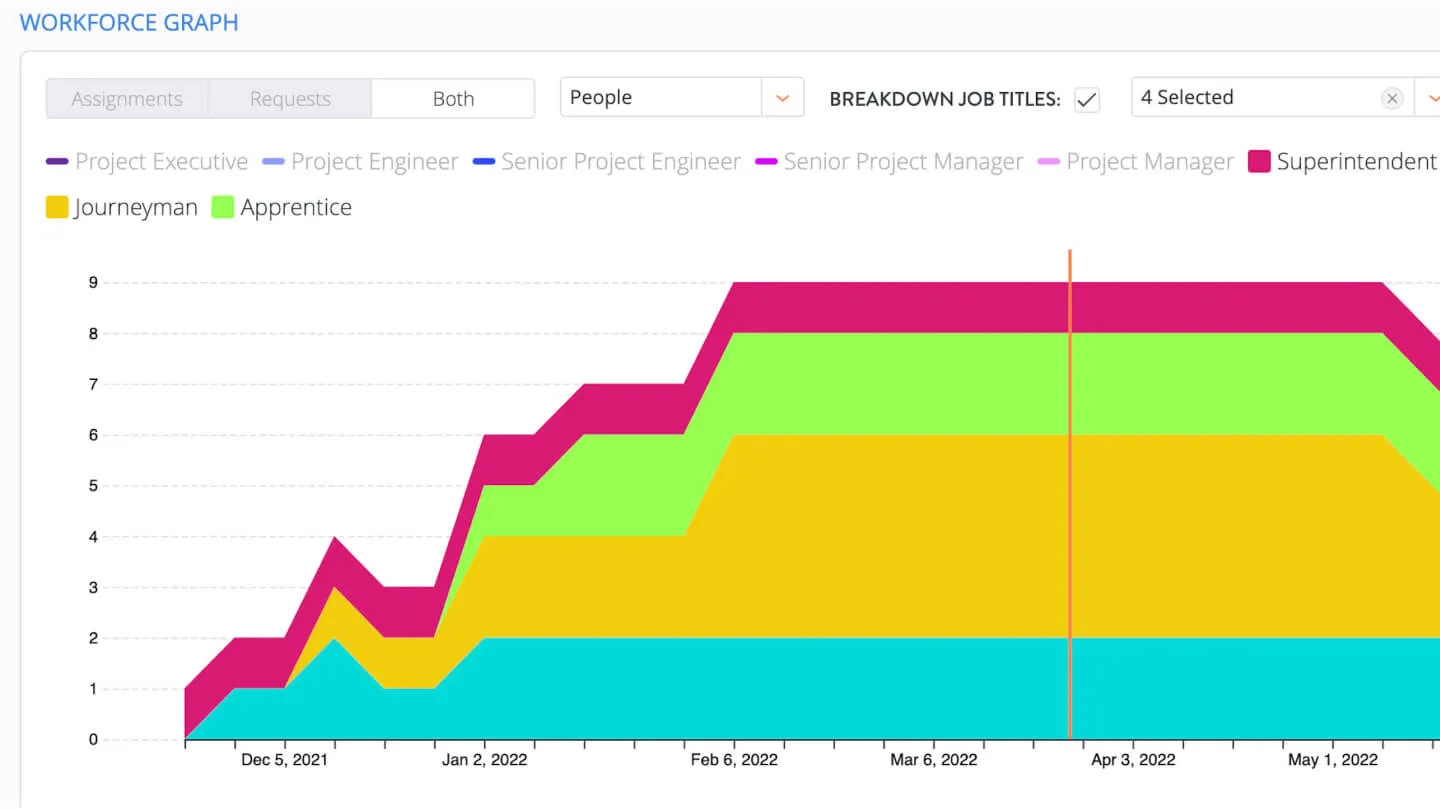
Task: Switch to the Assignments tab
Action: click(x=127, y=99)
